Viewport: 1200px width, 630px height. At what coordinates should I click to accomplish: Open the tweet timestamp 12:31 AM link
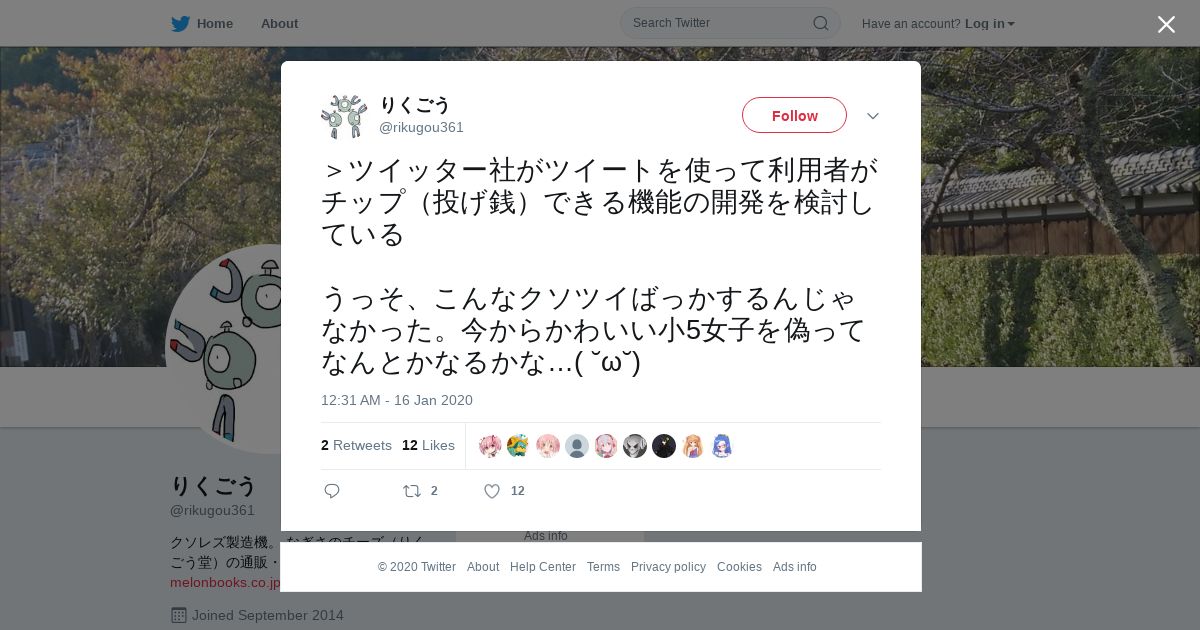click(397, 400)
